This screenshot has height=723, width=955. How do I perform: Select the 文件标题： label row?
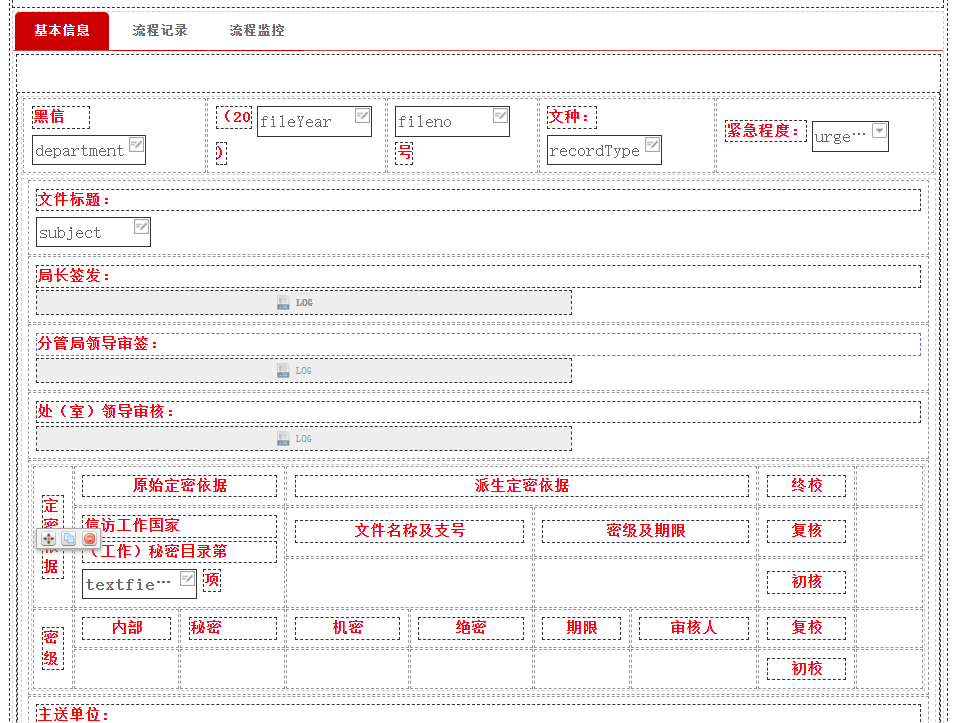pos(478,200)
